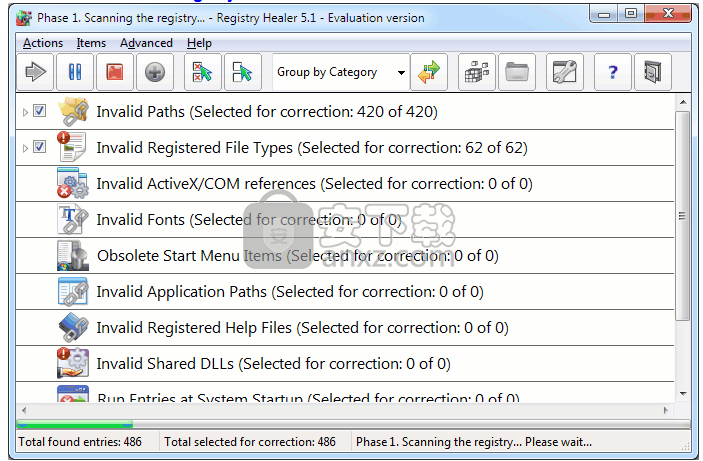Click the folder toolbar icon

516,72
